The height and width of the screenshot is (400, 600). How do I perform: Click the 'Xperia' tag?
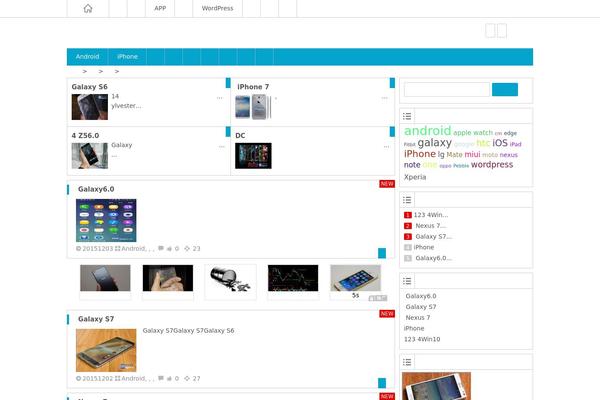415,177
